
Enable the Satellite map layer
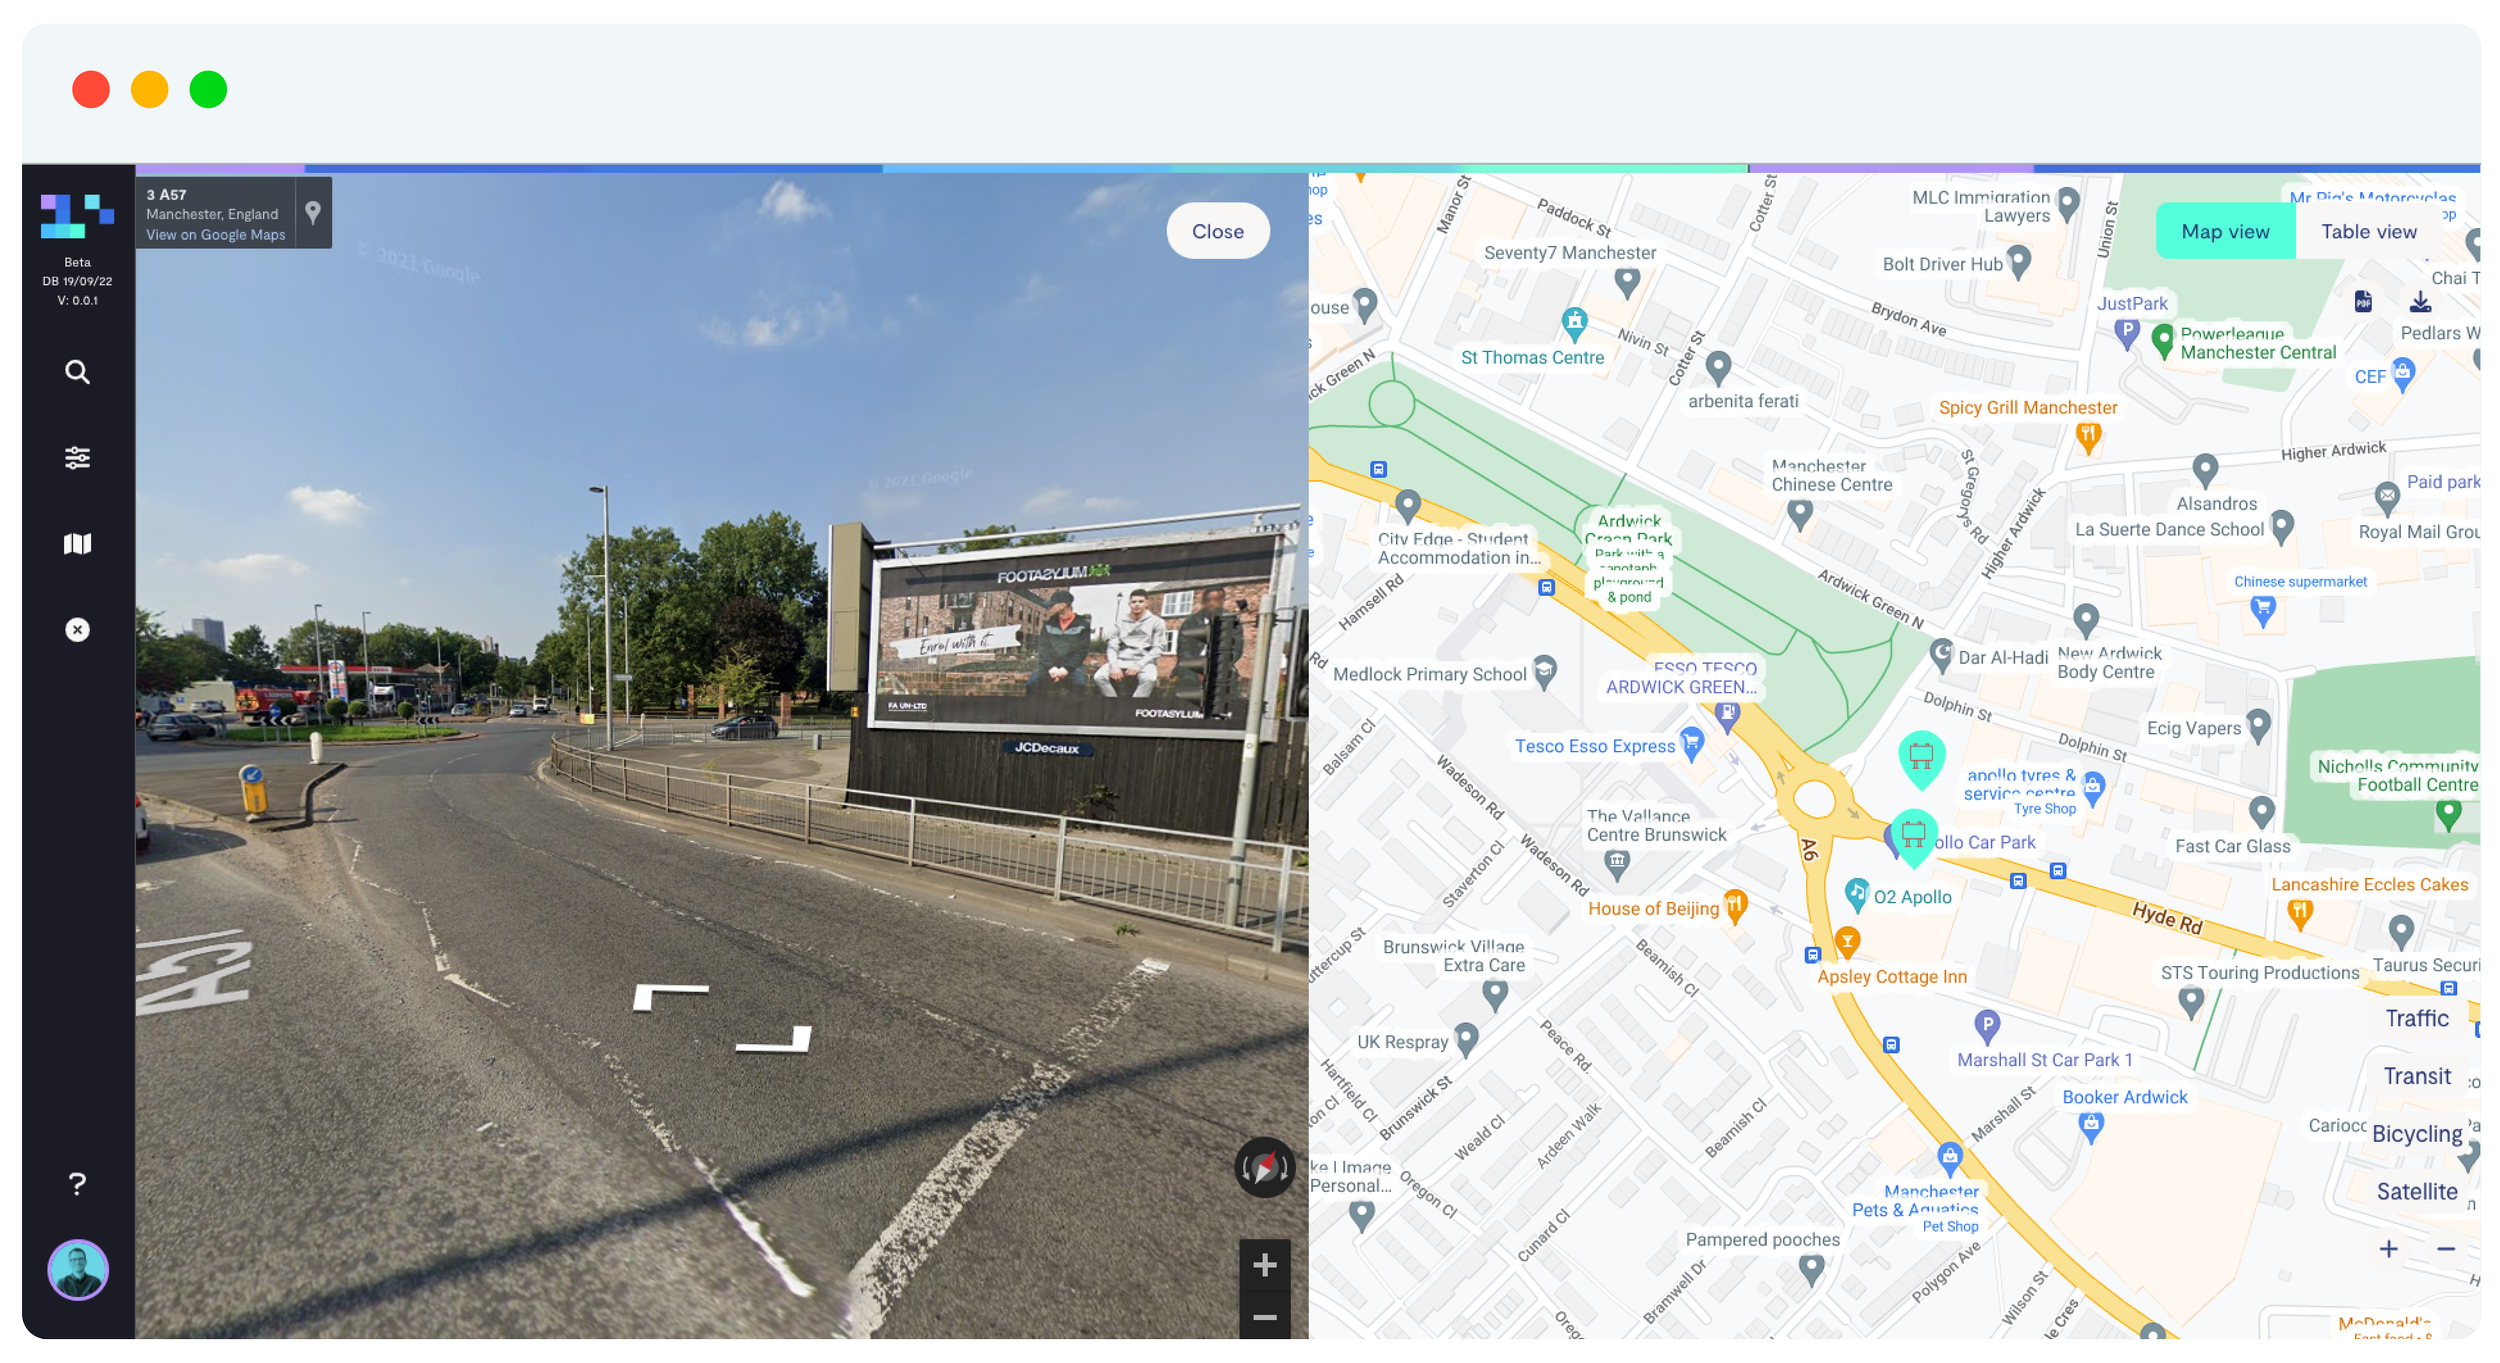pos(2416,1191)
